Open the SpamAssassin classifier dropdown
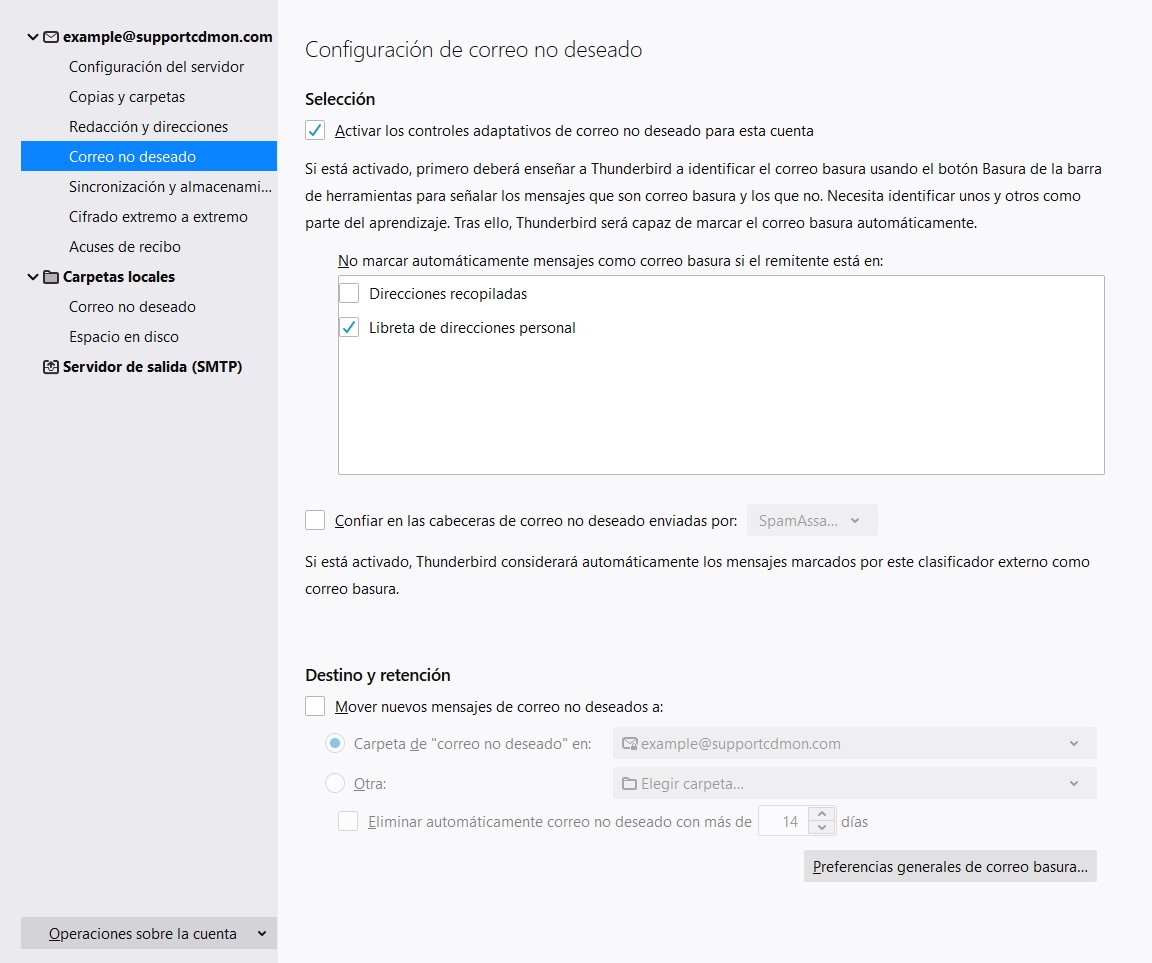Image resolution: width=1152 pixels, height=963 pixels. 811,521
